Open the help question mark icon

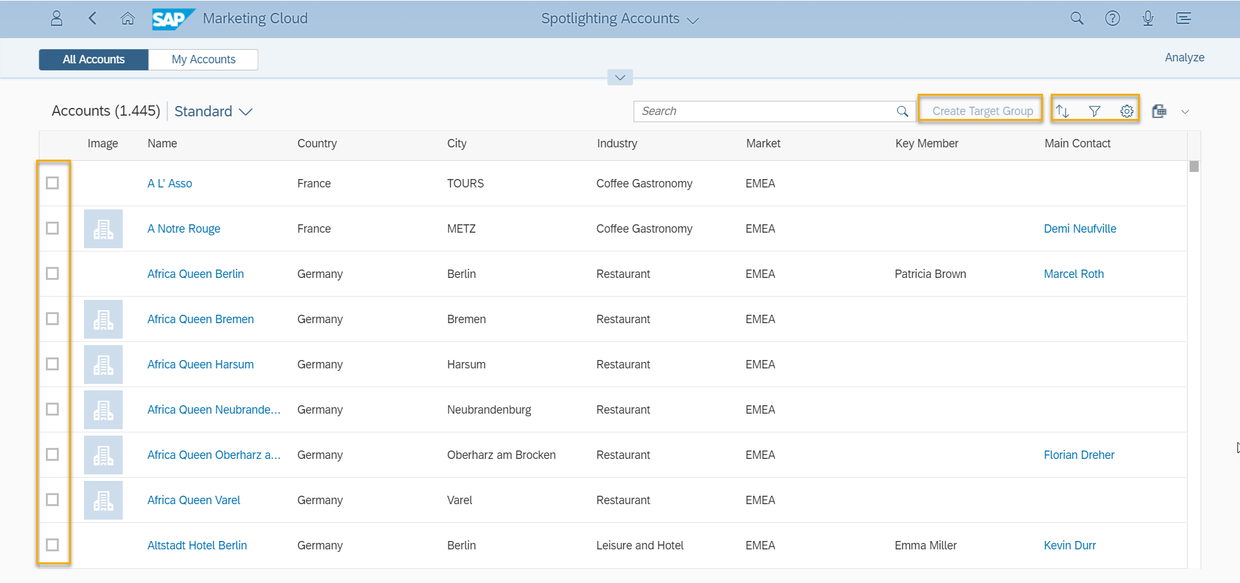[1112, 18]
